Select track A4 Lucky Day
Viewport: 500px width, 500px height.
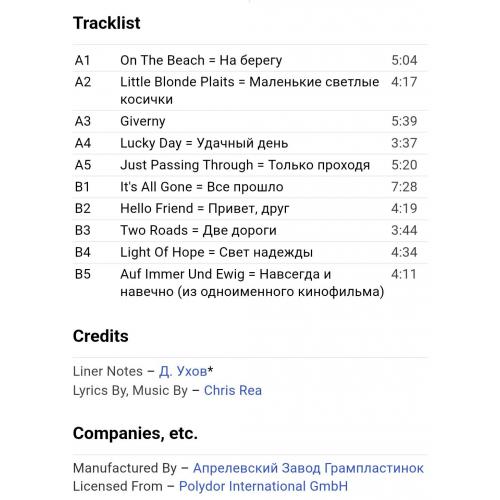pos(250,143)
